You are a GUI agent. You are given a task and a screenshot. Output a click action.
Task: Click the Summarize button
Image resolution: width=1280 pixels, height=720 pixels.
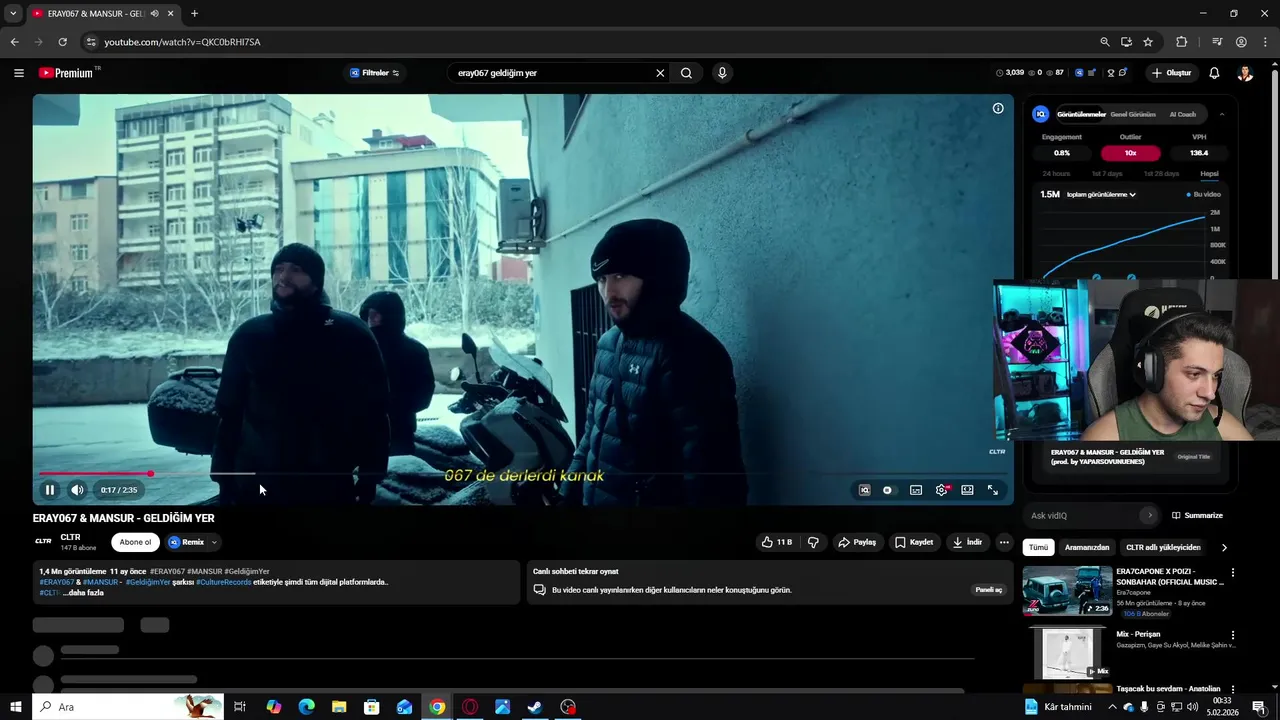(1197, 515)
